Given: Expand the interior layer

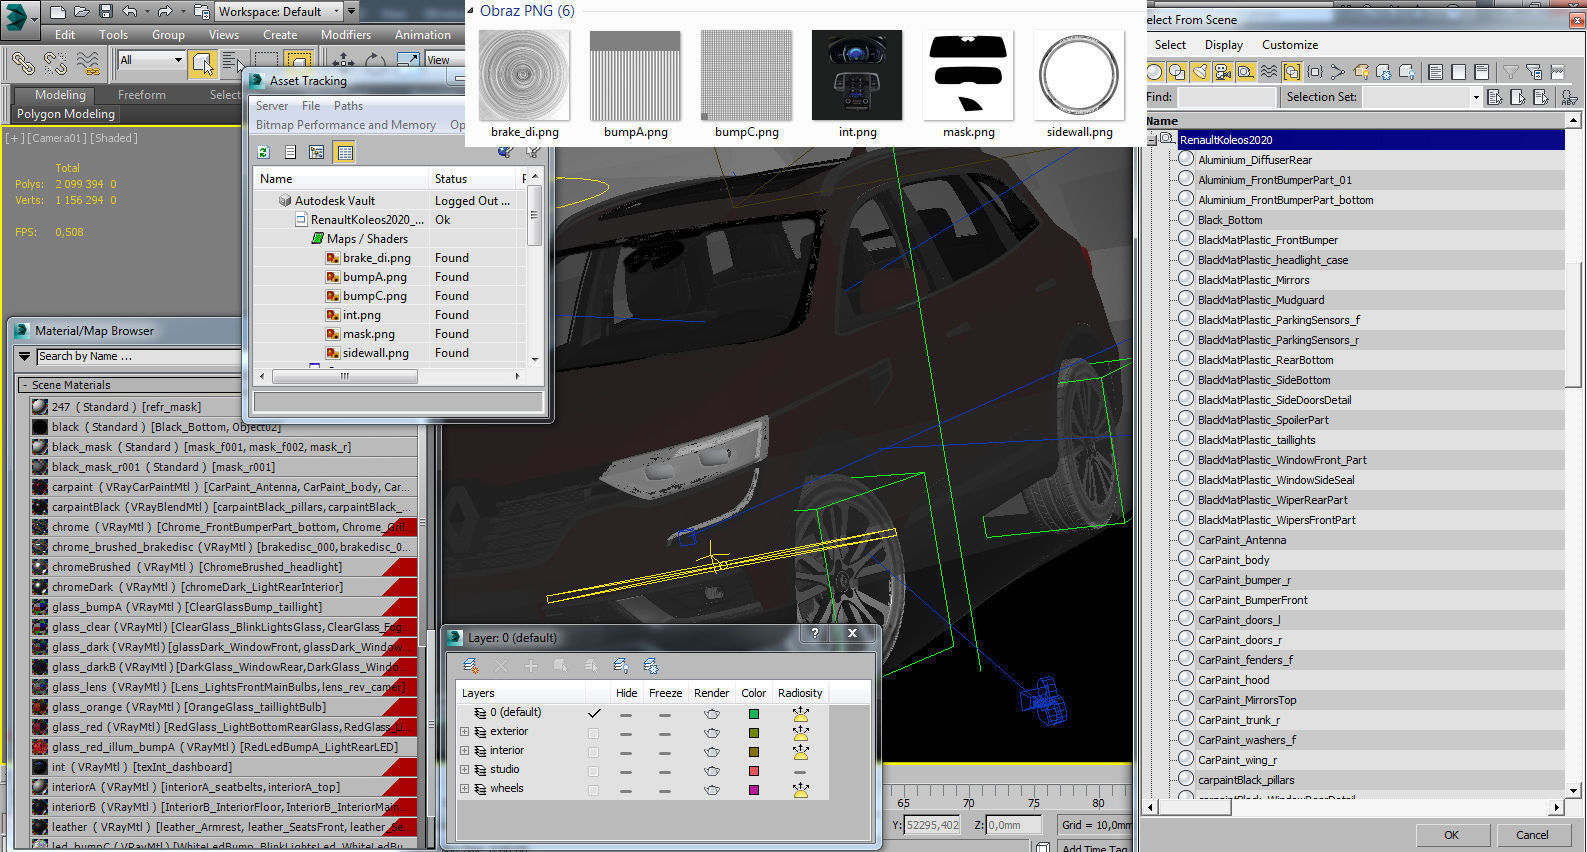Looking at the screenshot, I should [x=464, y=751].
